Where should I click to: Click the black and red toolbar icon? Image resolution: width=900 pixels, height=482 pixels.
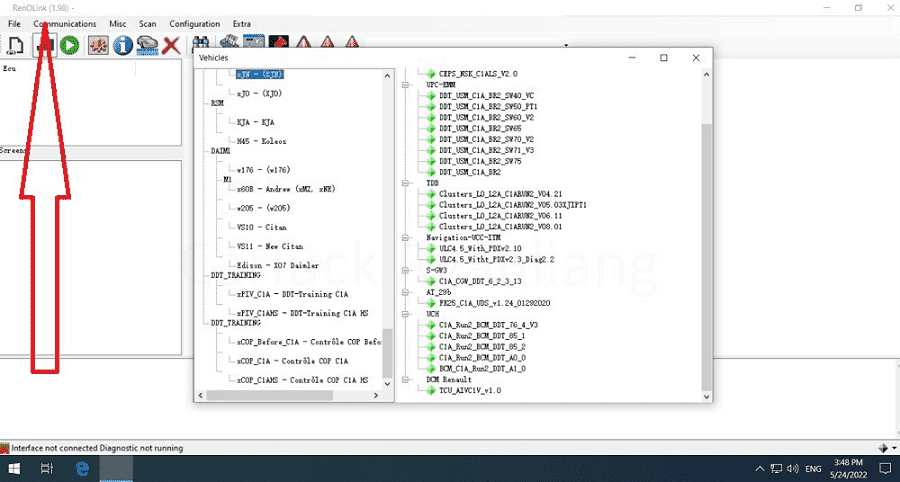[278, 42]
